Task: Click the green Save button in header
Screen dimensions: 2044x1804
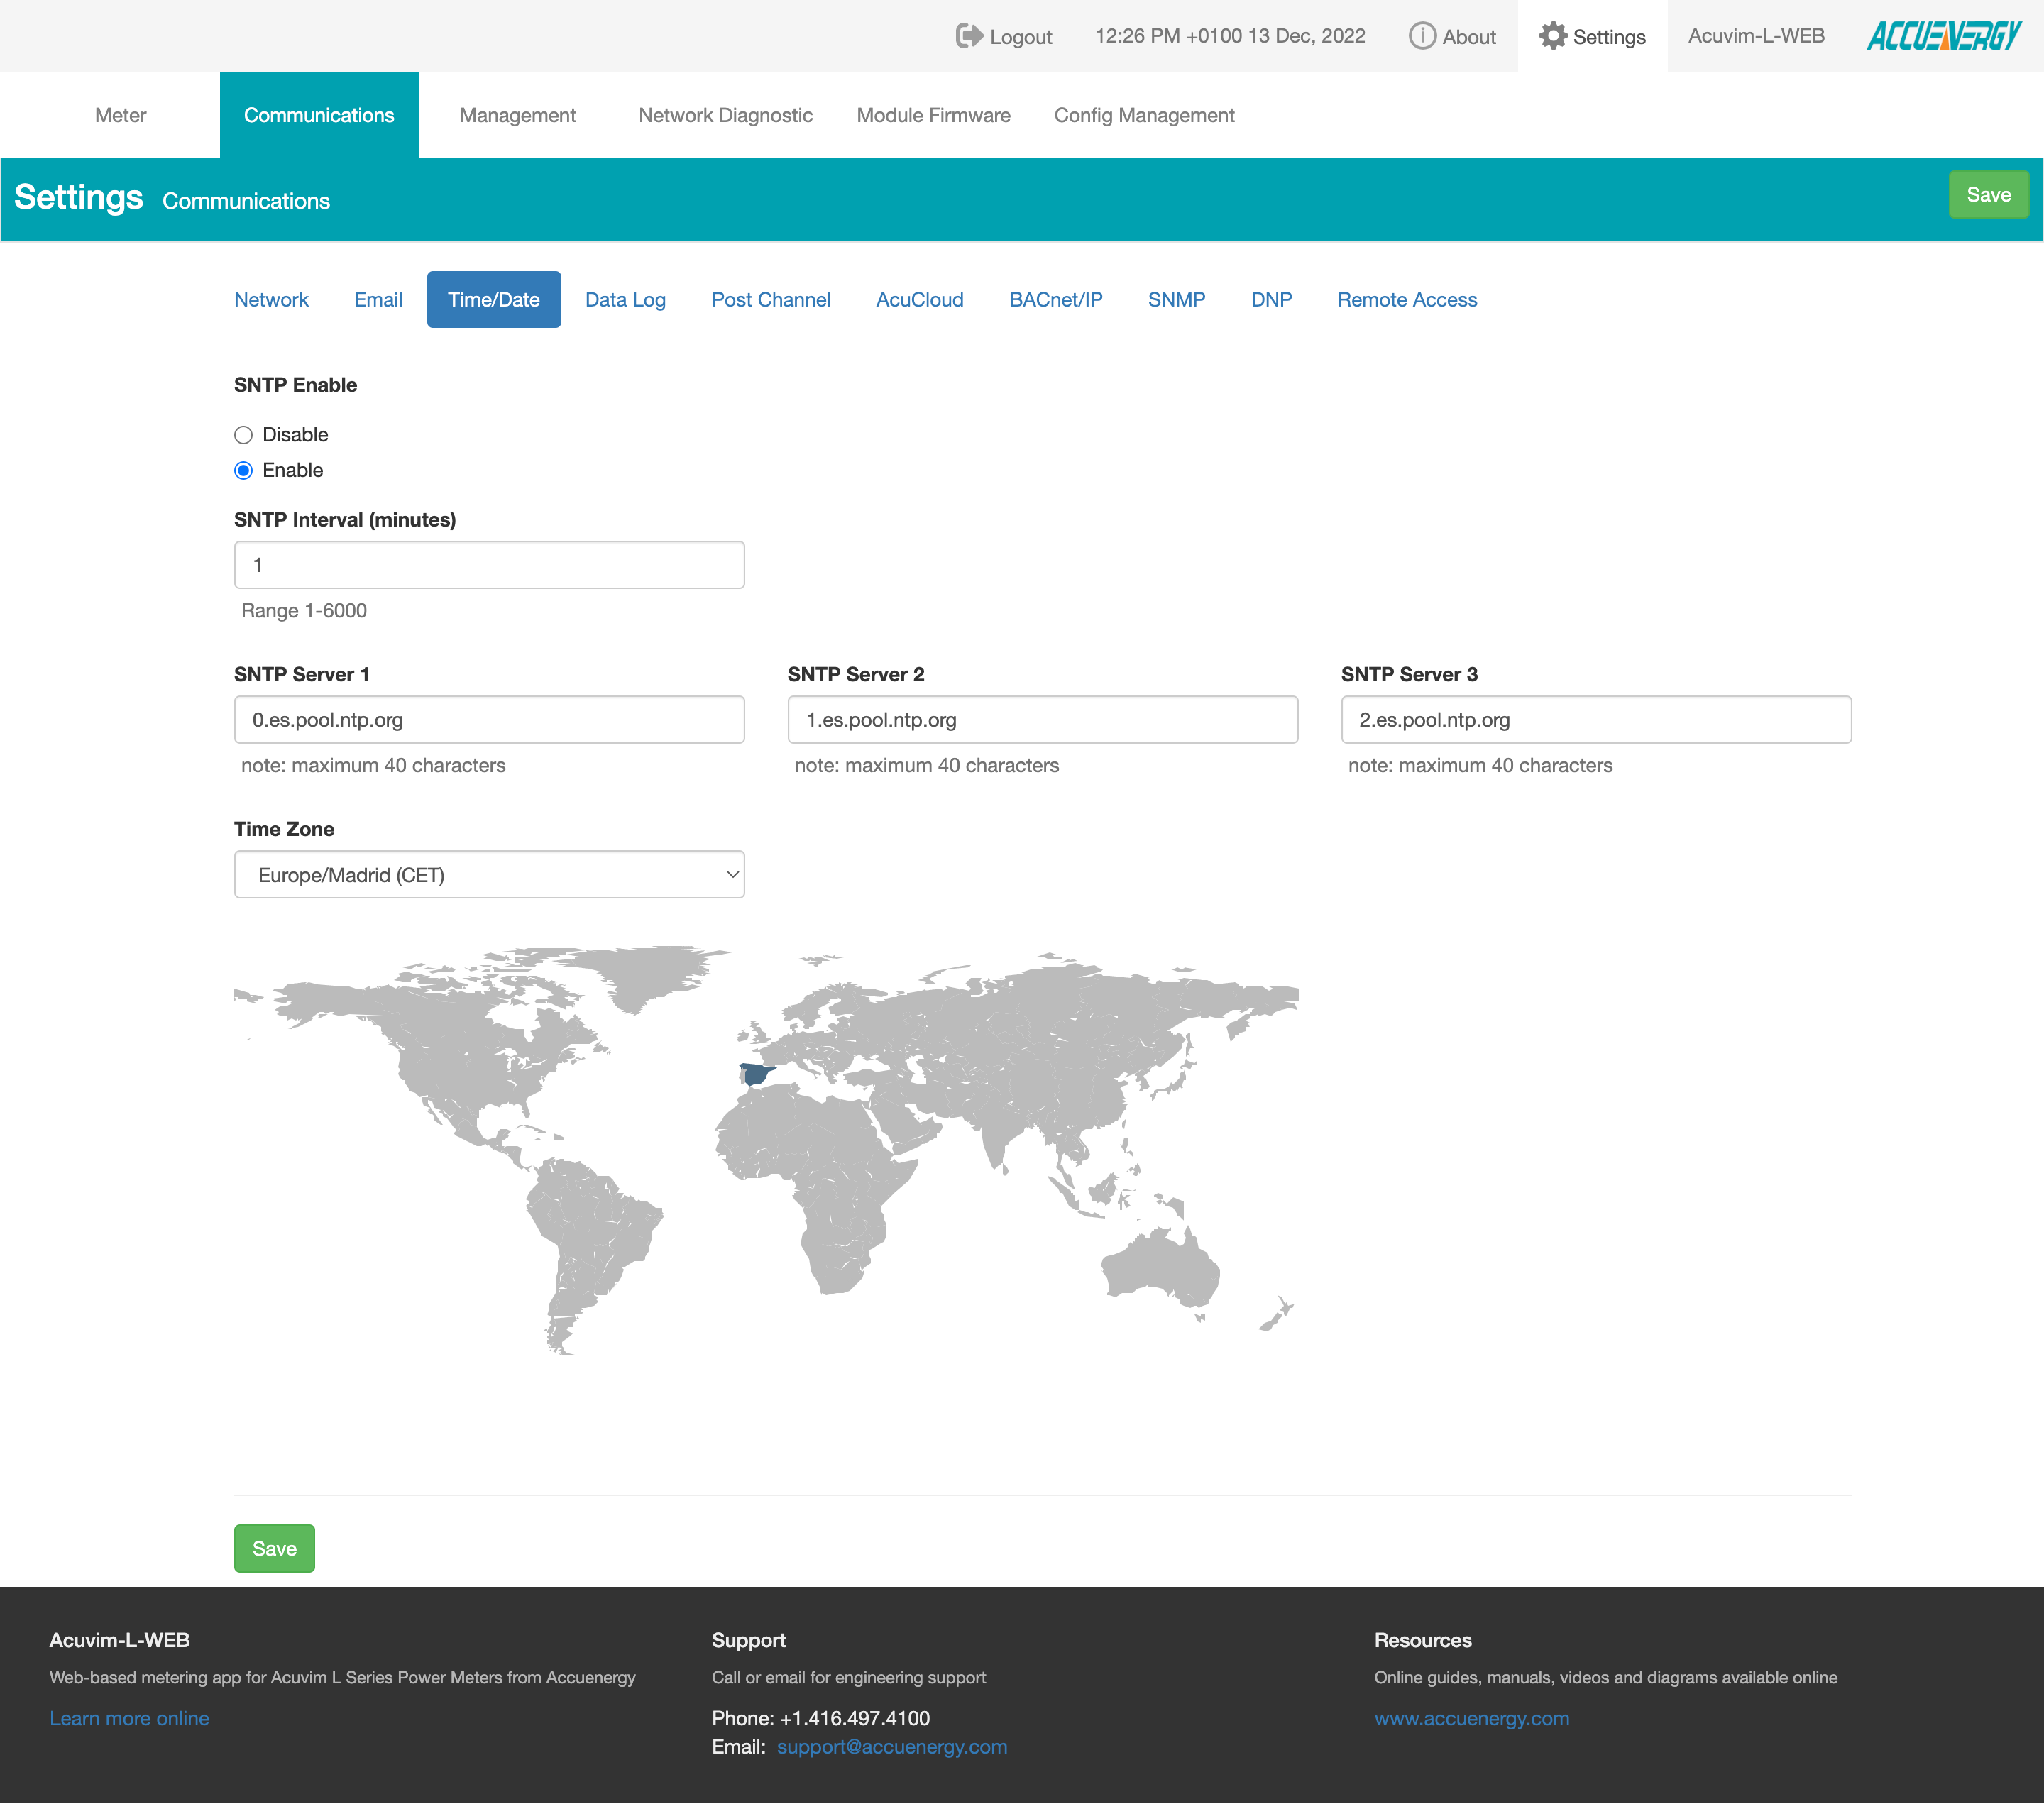Action: point(1988,195)
